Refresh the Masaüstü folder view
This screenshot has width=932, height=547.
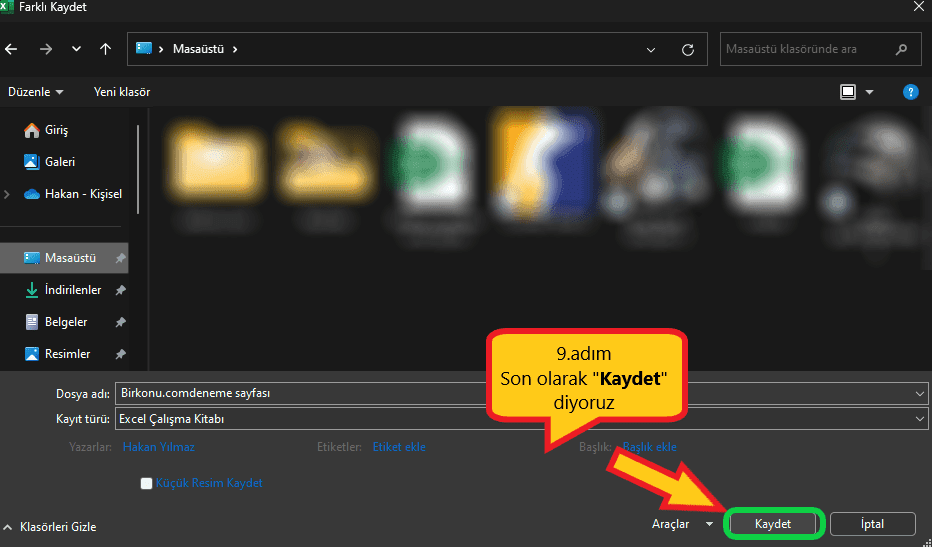687,49
